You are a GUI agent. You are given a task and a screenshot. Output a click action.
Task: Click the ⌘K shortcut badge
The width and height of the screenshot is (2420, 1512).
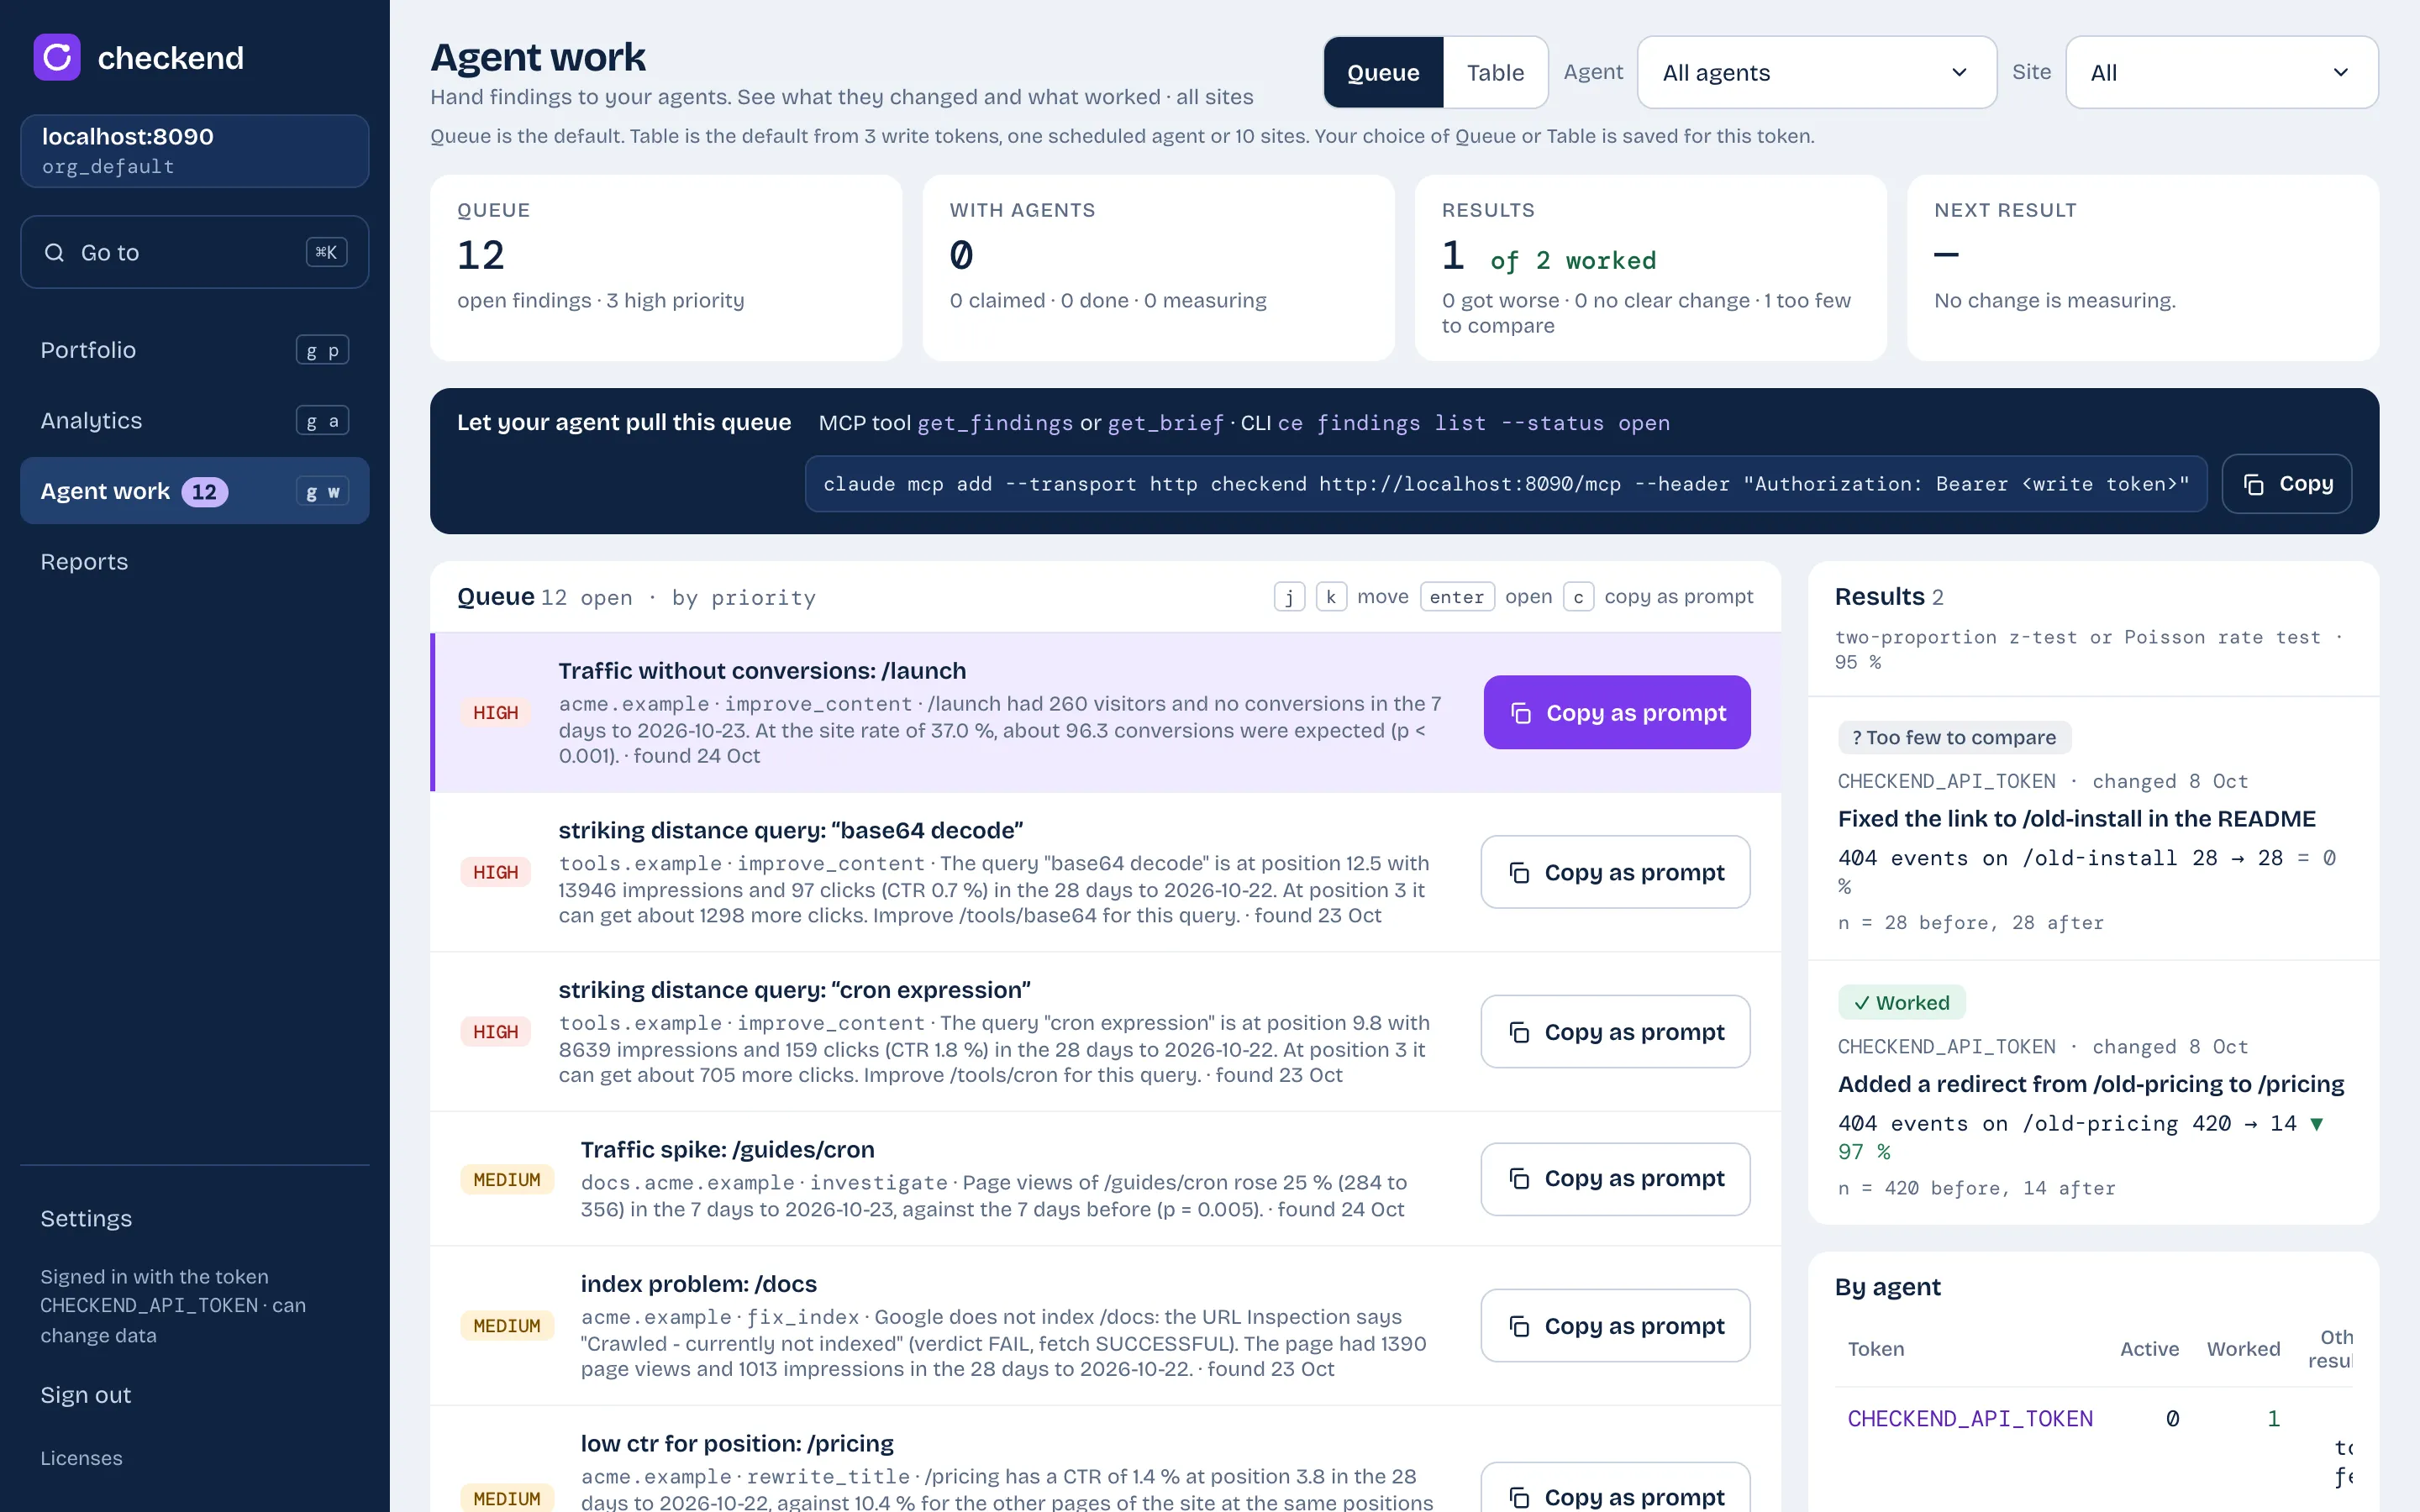pyautogui.click(x=326, y=252)
